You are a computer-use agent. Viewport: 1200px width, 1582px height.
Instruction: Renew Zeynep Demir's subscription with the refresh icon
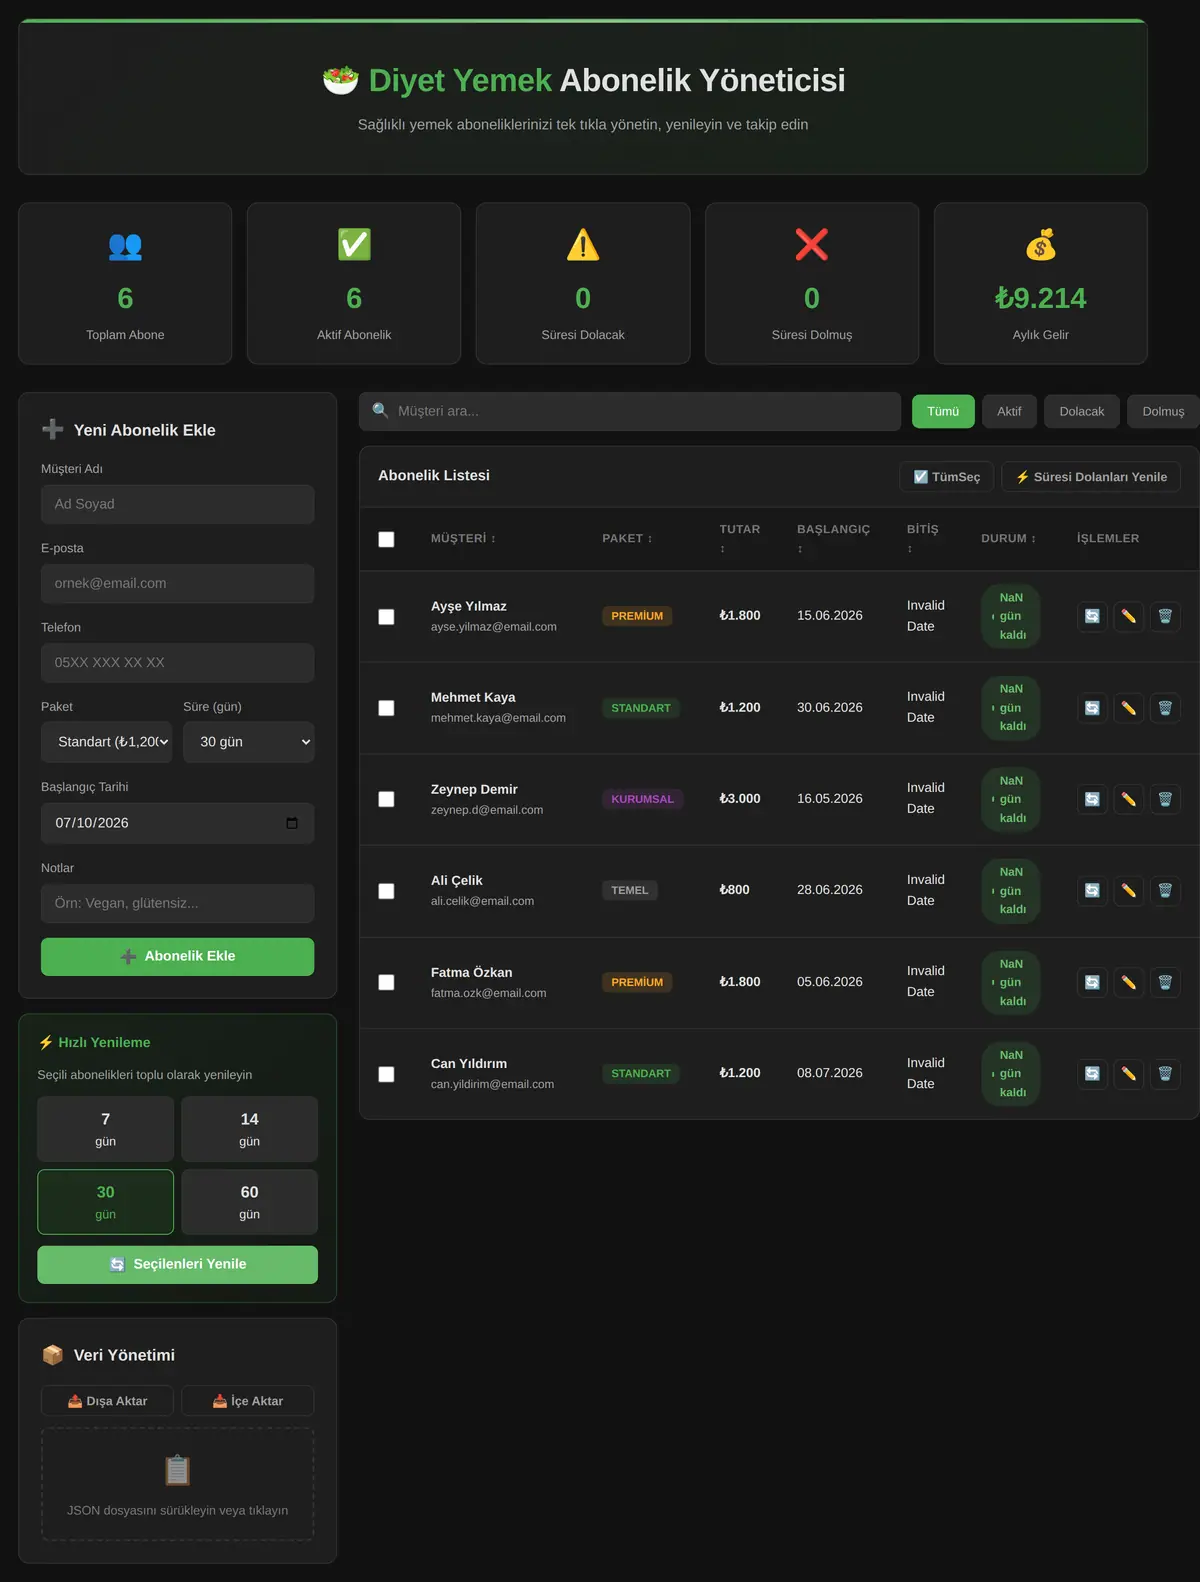click(1092, 799)
